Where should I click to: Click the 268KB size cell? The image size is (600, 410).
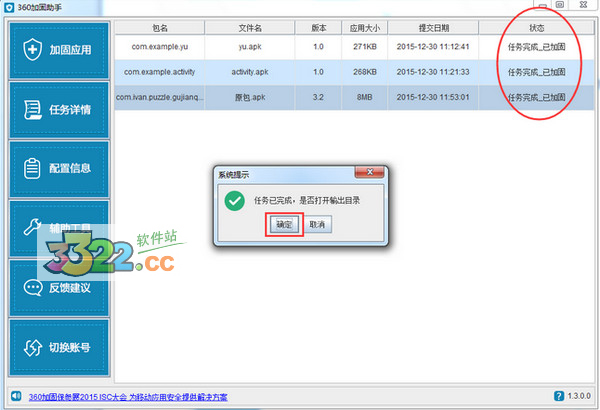point(365,72)
